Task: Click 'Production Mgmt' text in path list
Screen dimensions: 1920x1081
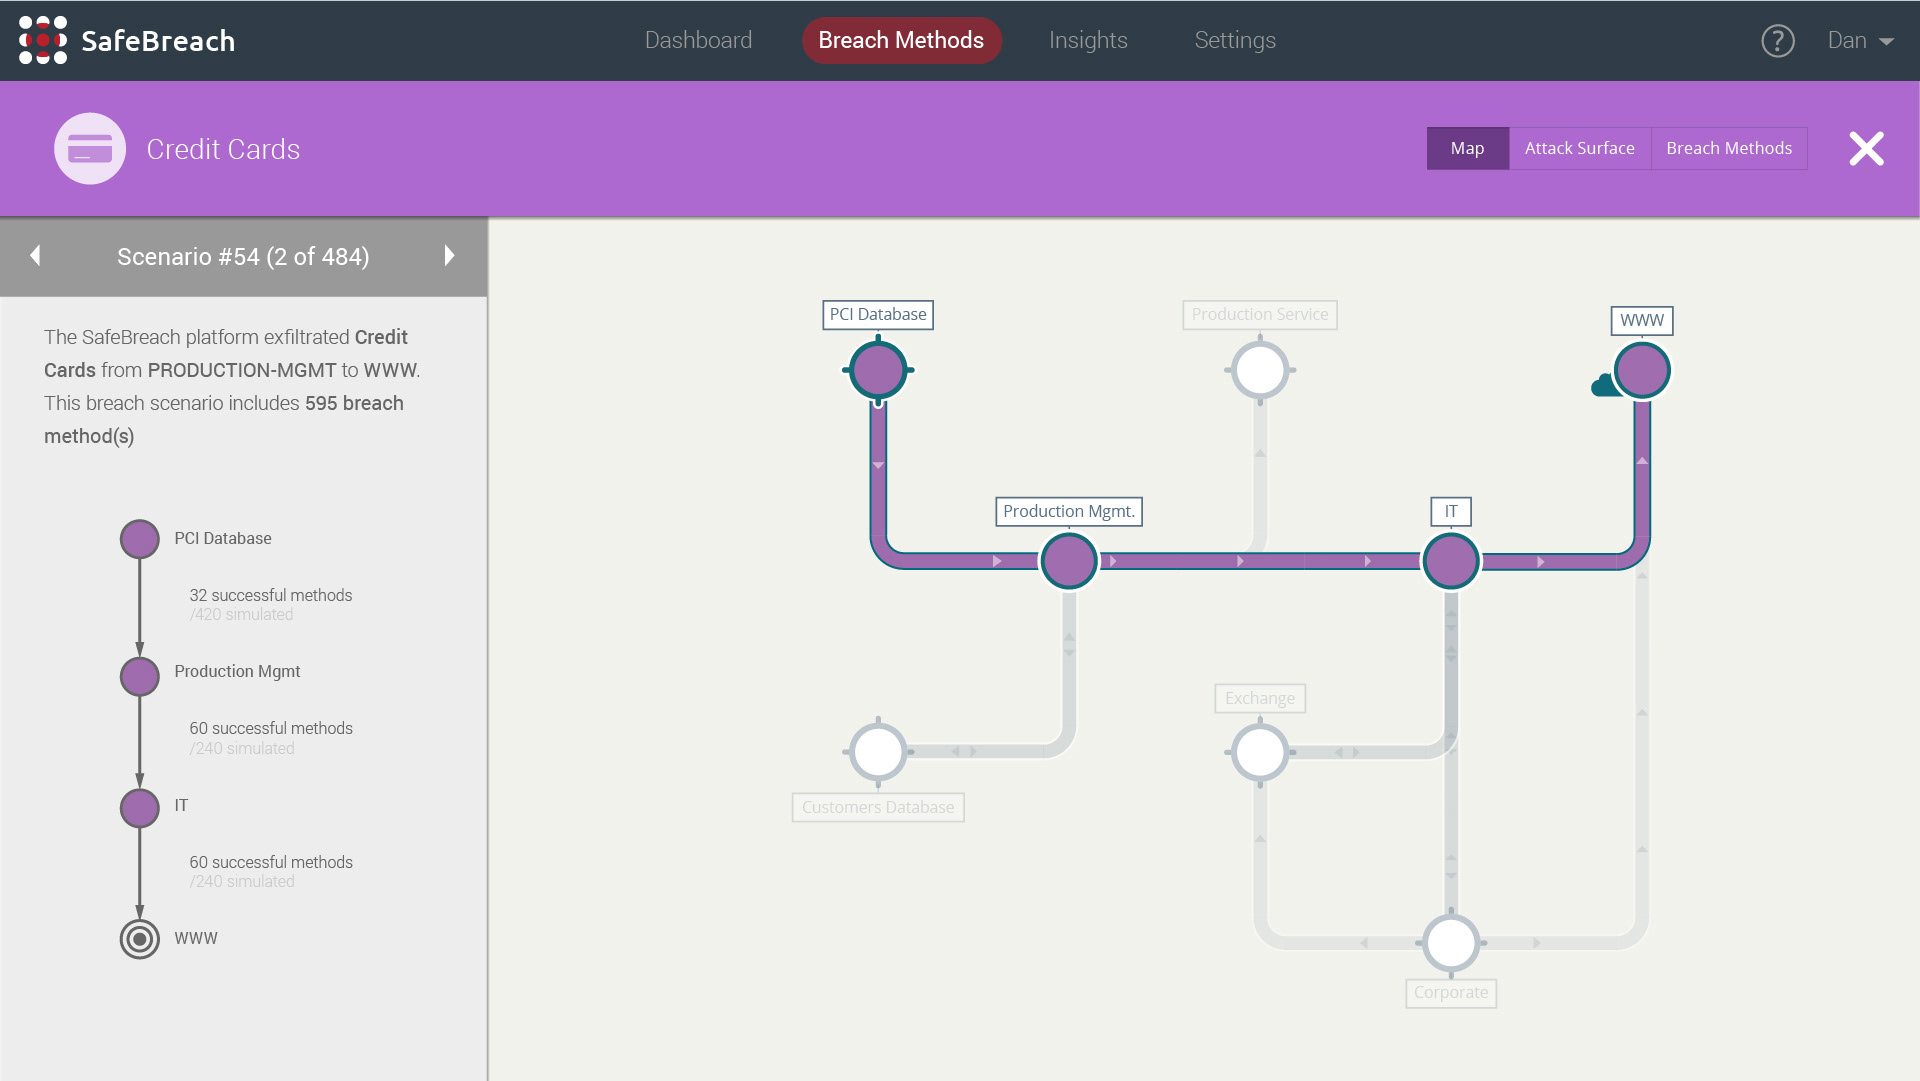Action: click(x=237, y=671)
